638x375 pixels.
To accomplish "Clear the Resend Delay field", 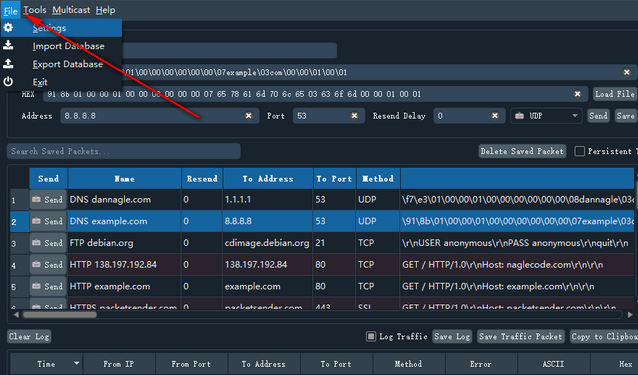I will pyautogui.click(x=495, y=116).
